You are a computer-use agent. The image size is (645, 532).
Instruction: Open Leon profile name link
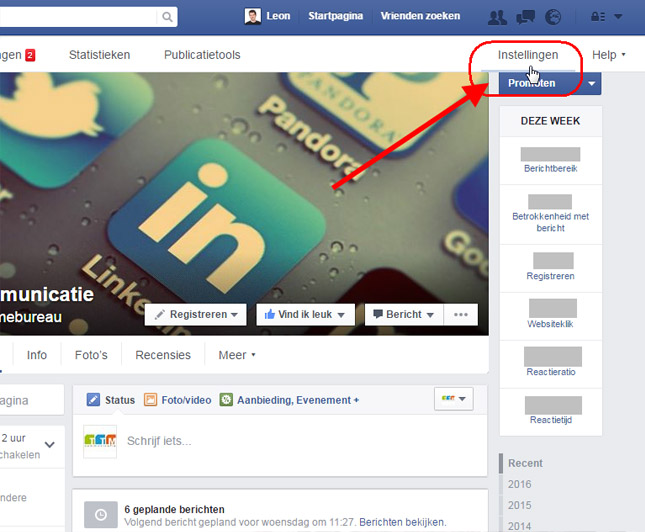point(278,16)
